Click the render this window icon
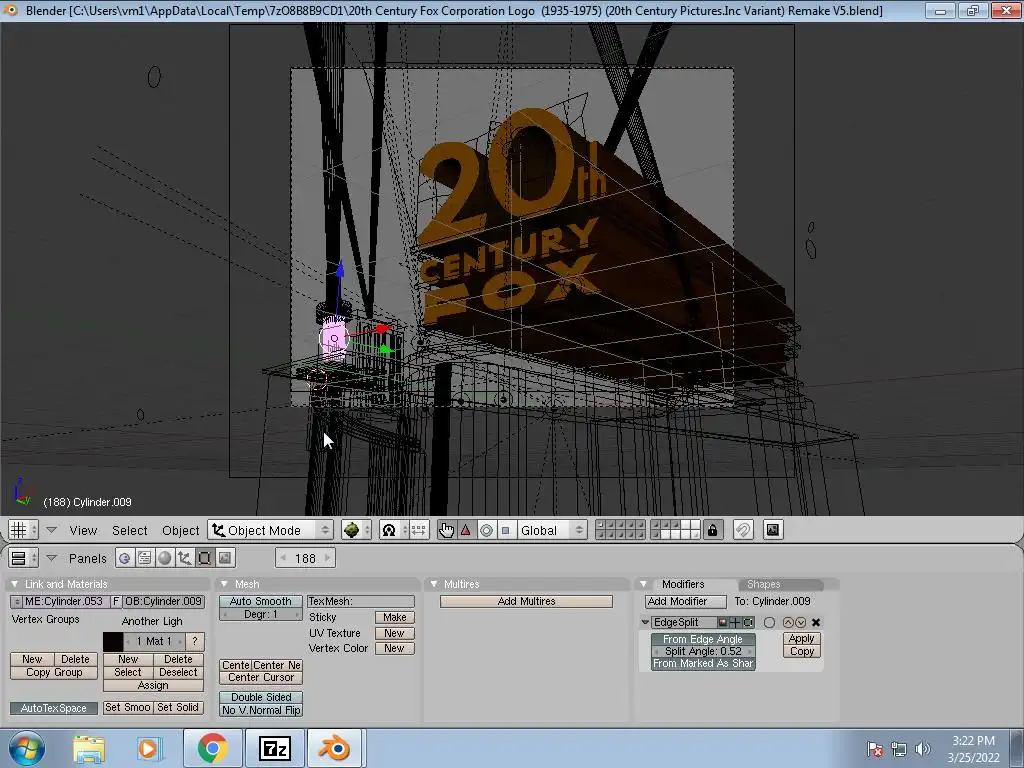Screen dimensions: 1024x768 pyautogui.click(x=773, y=530)
